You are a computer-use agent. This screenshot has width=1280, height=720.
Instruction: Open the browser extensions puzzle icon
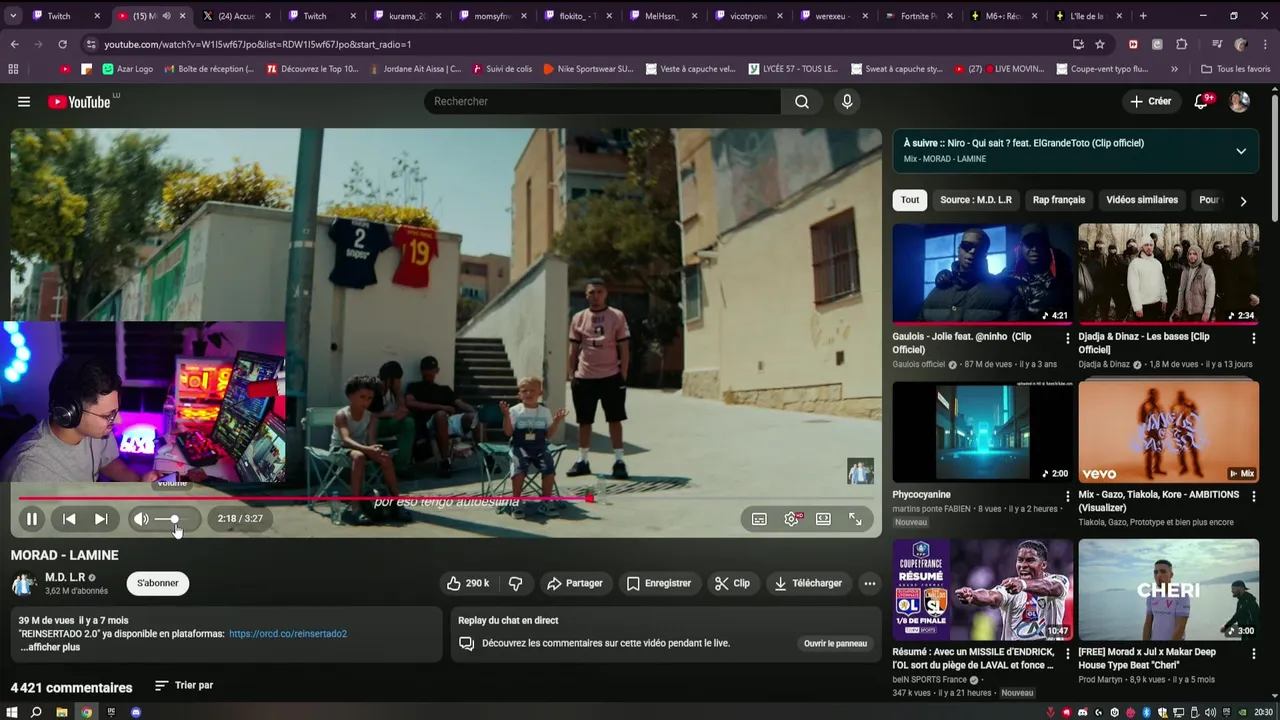pyautogui.click(x=1182, y=44)
